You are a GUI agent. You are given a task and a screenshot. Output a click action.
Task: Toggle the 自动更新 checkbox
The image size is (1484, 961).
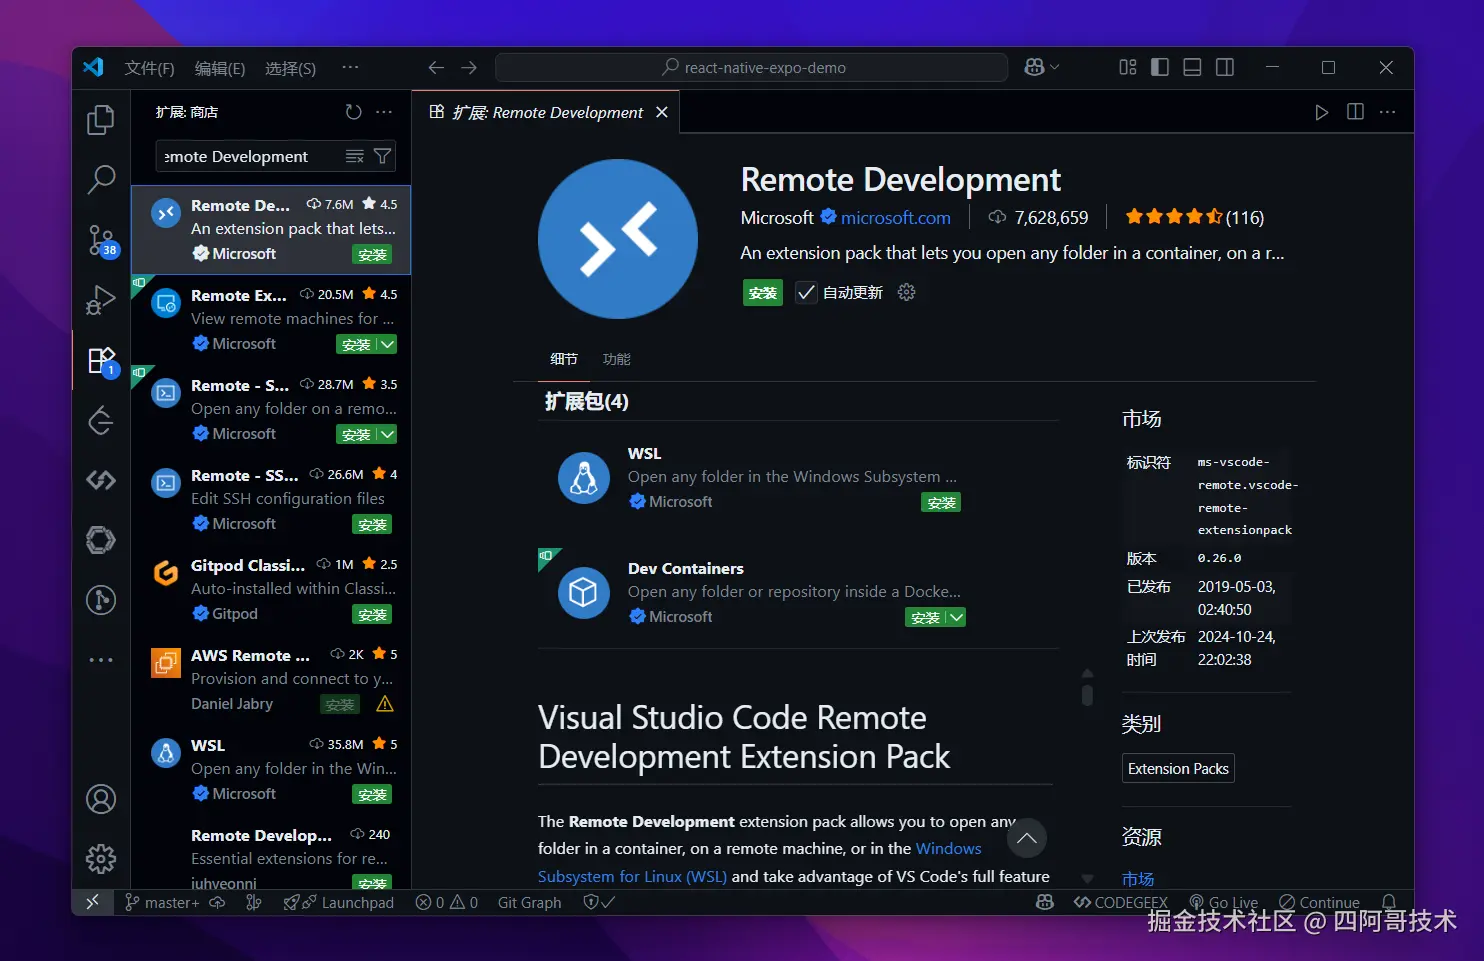[806, 292]
